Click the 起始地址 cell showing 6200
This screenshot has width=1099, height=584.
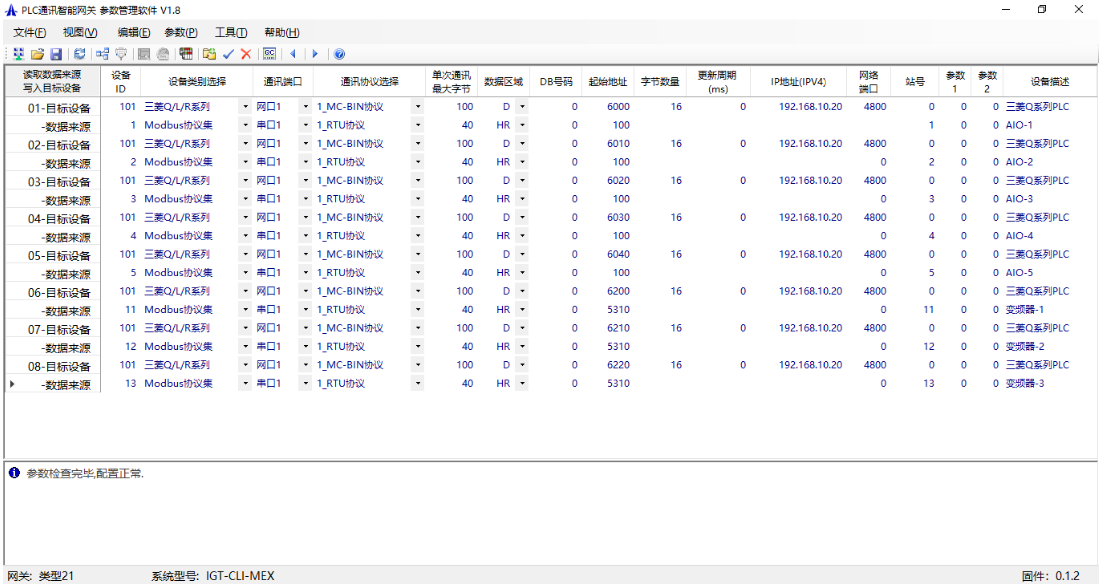(x=617, y=292)
